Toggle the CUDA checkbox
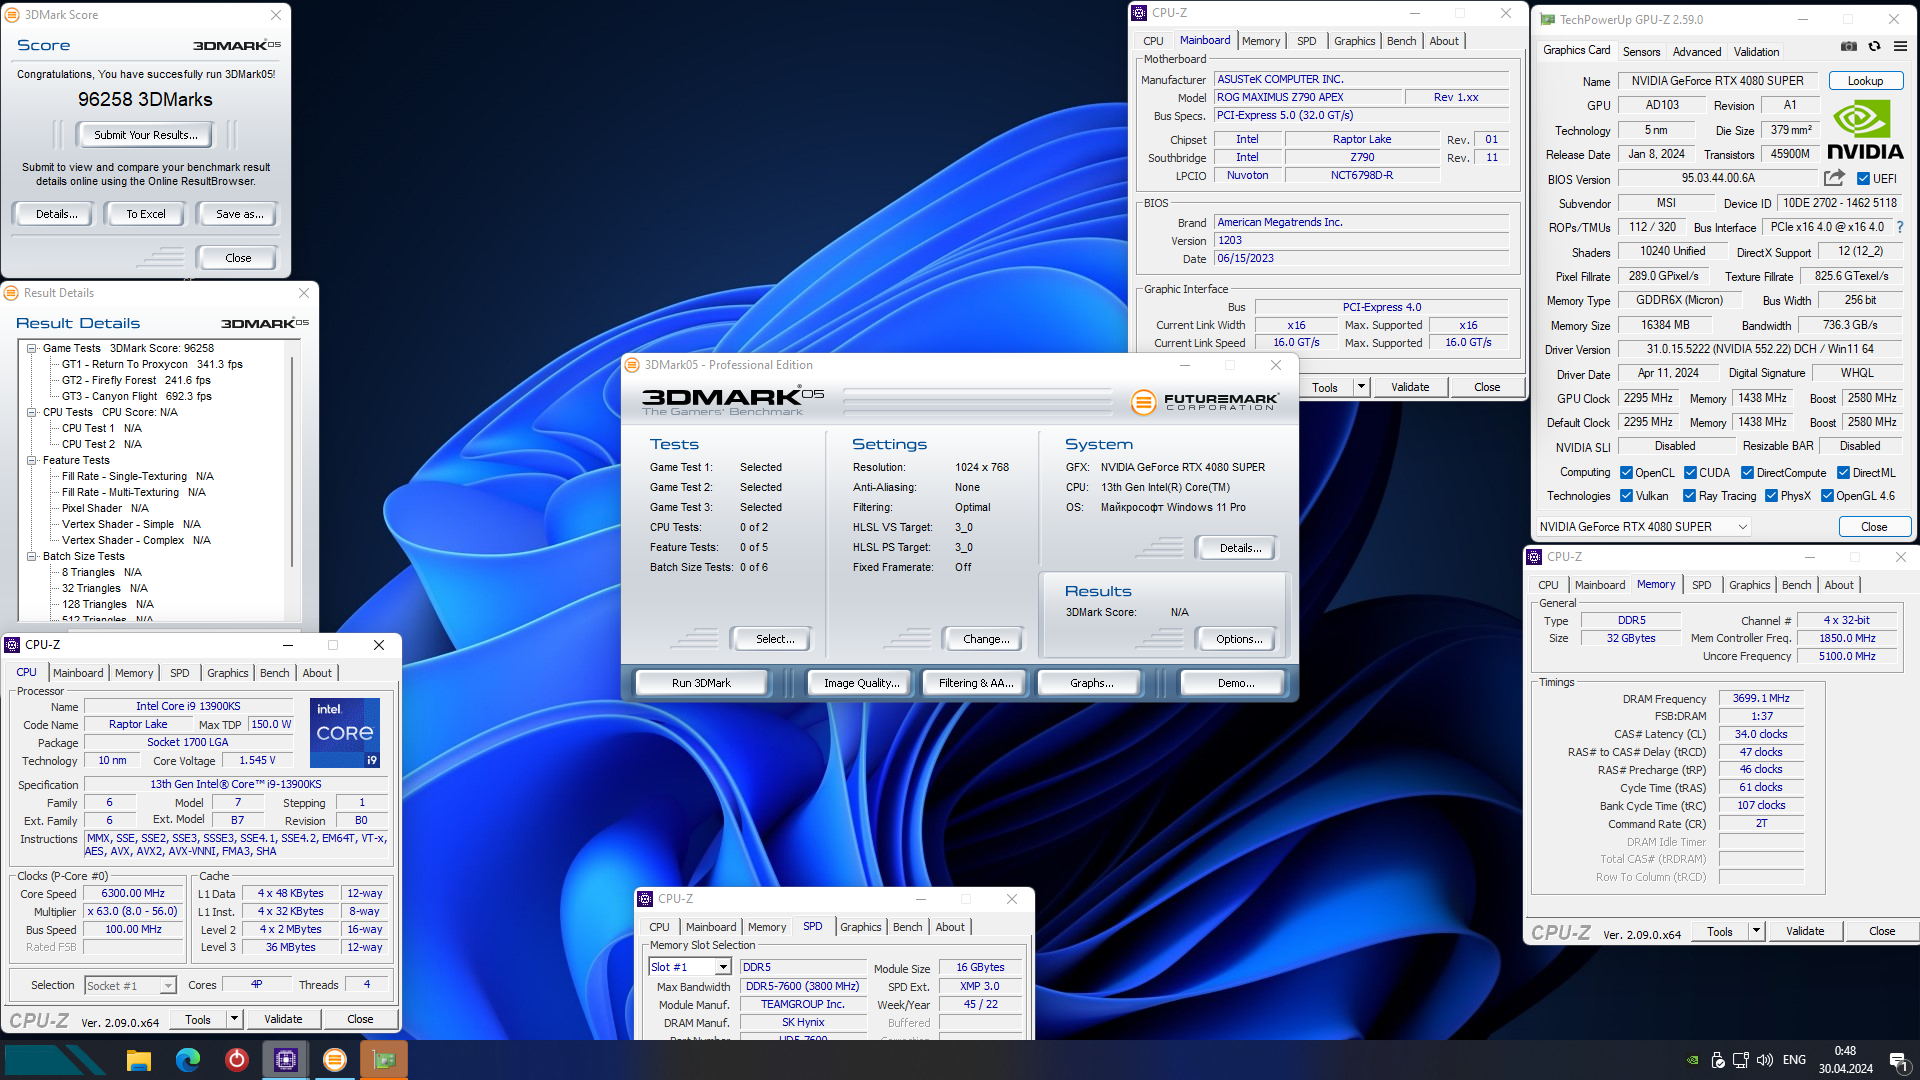The height and width of the screenshot is (1080, 1920). [1690, 473]
